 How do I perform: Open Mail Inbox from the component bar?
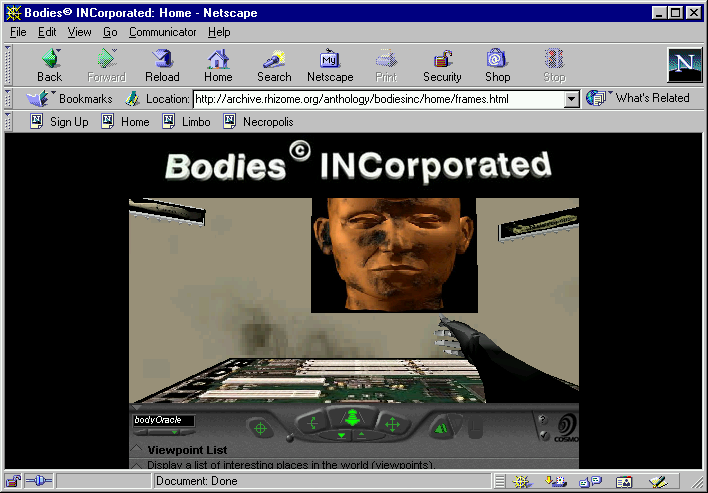pyautogui.click(x=555, y=482)
